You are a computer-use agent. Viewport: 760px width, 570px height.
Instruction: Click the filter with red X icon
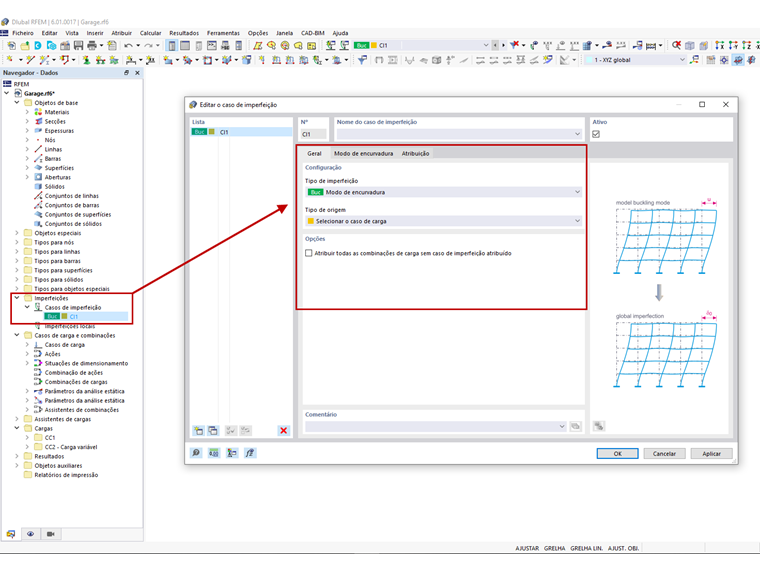(515, 45)
